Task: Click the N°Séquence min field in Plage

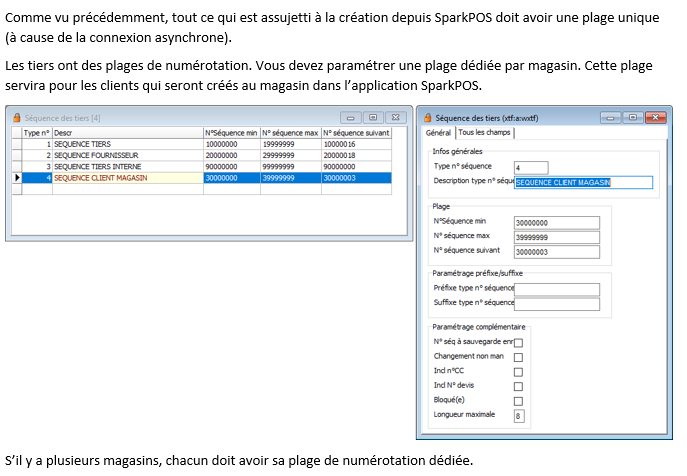Action: pyautogui.click(x=556, y=222)
